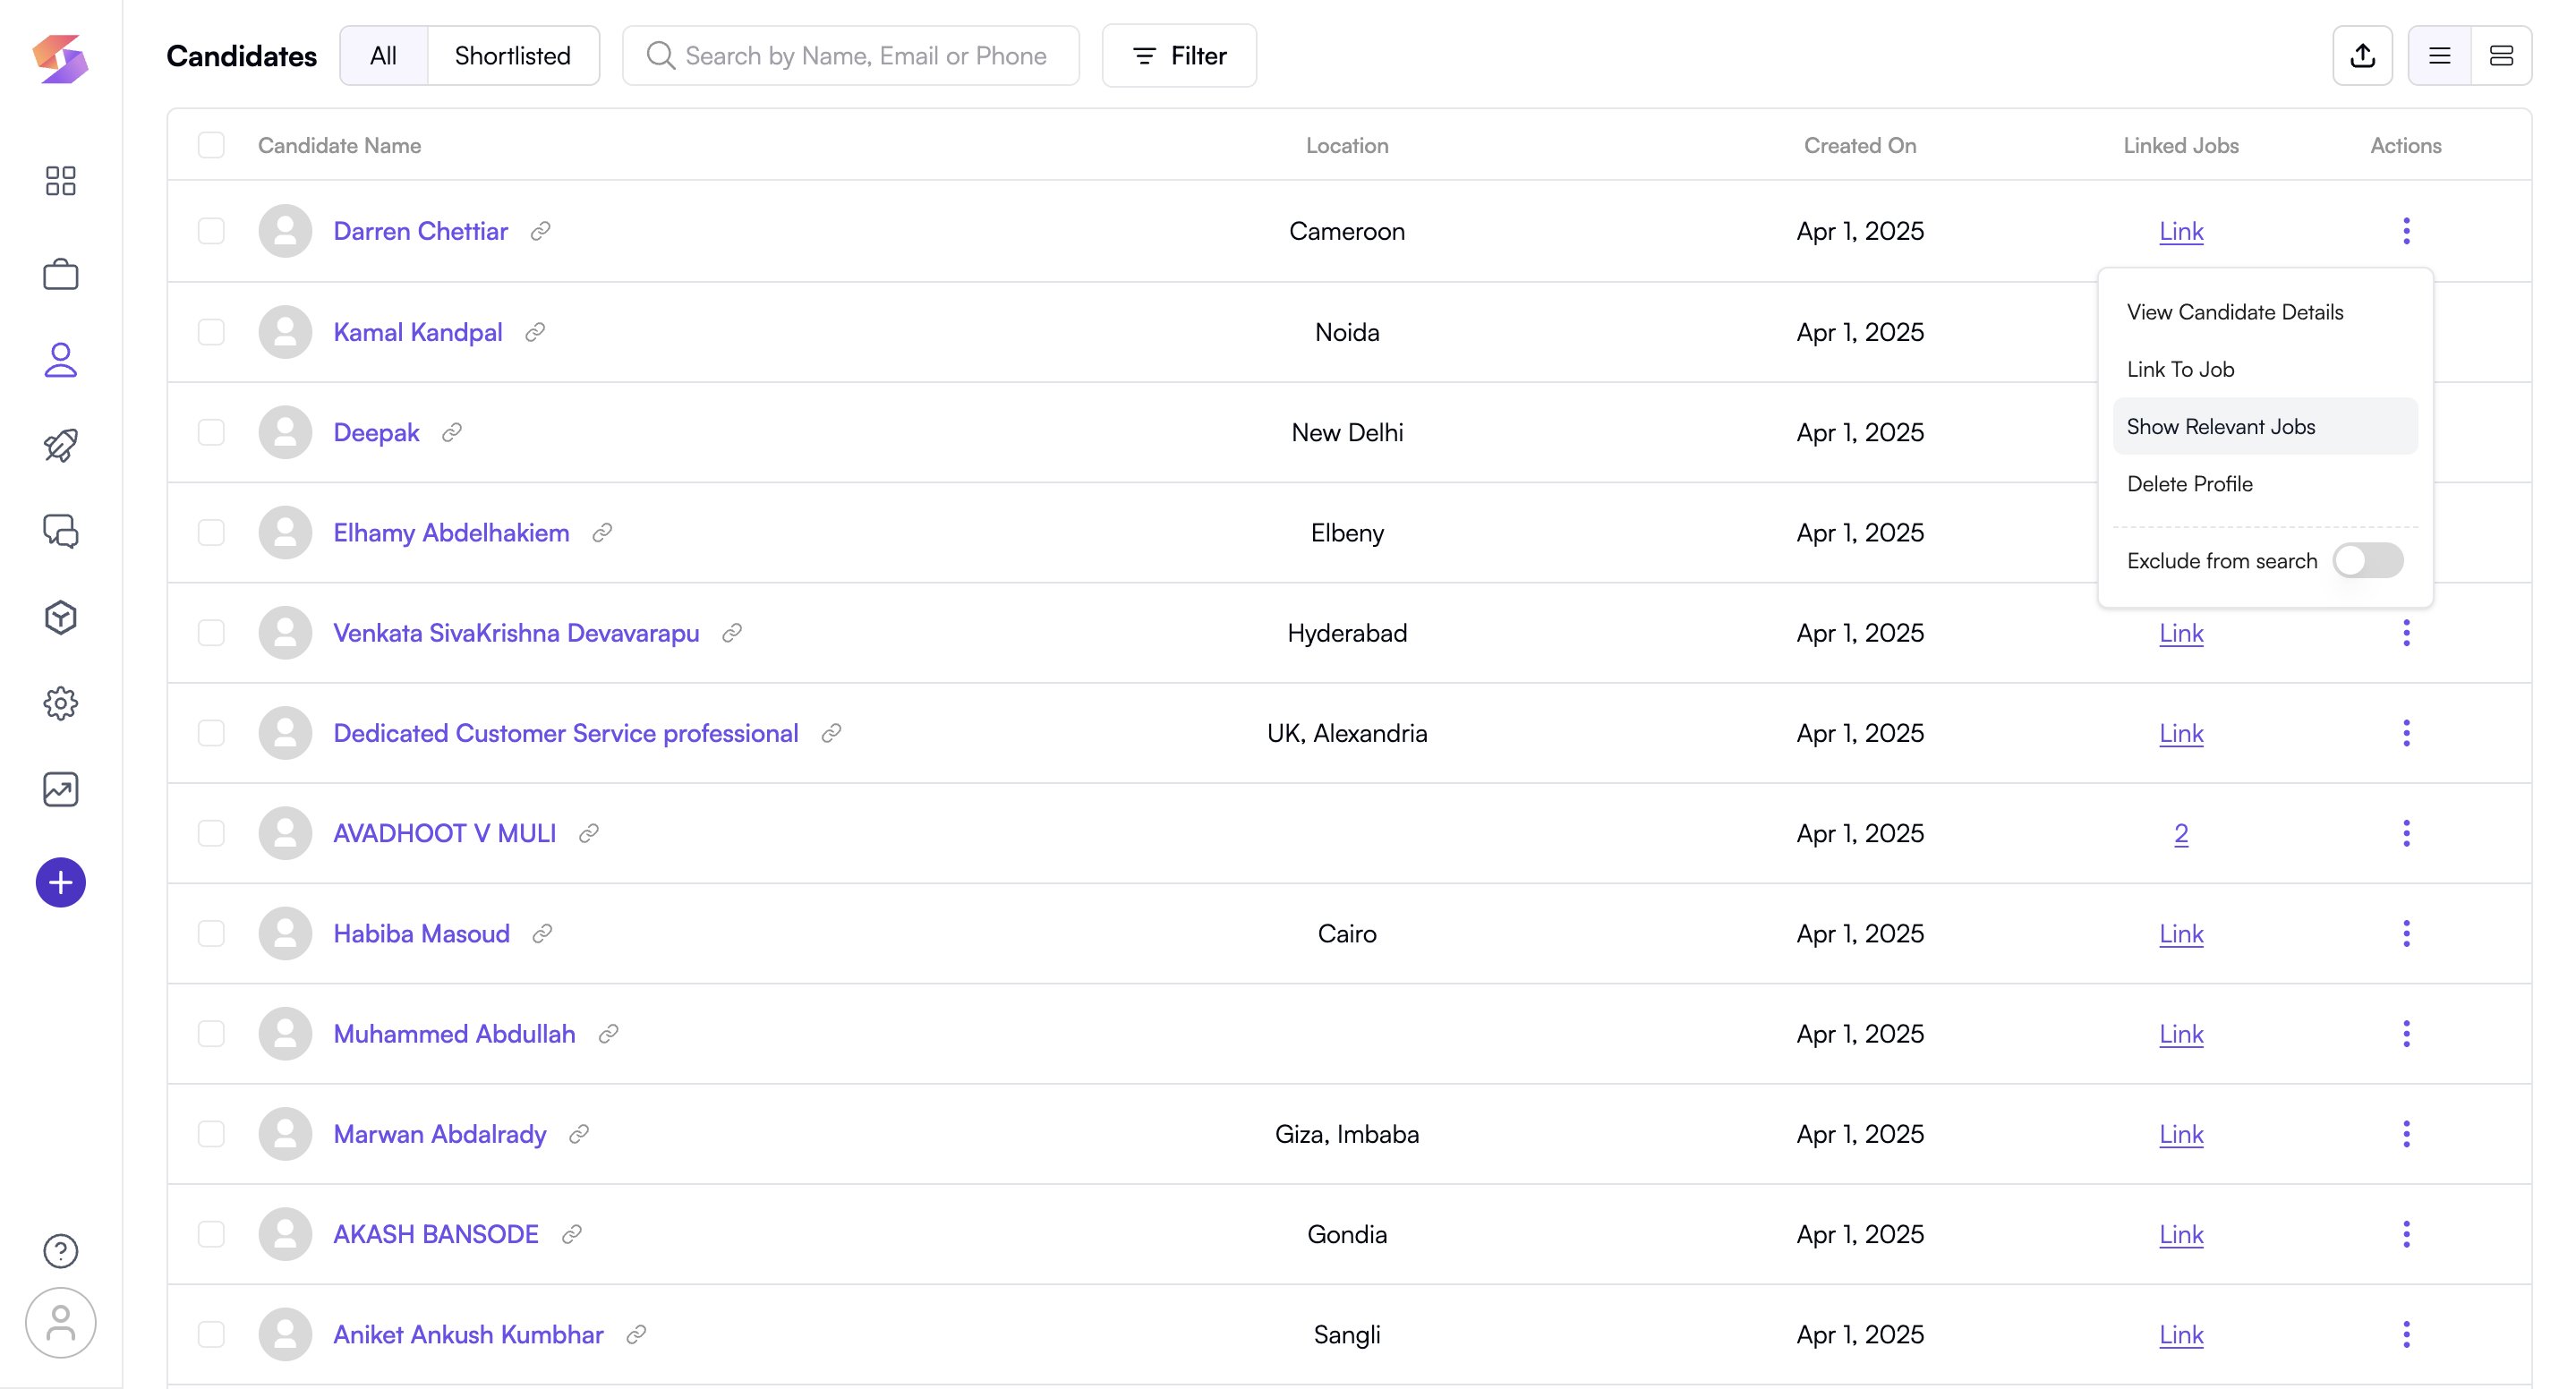Choose View Candidate Details from menu
The image size is (2576, 1389).
2265,312
